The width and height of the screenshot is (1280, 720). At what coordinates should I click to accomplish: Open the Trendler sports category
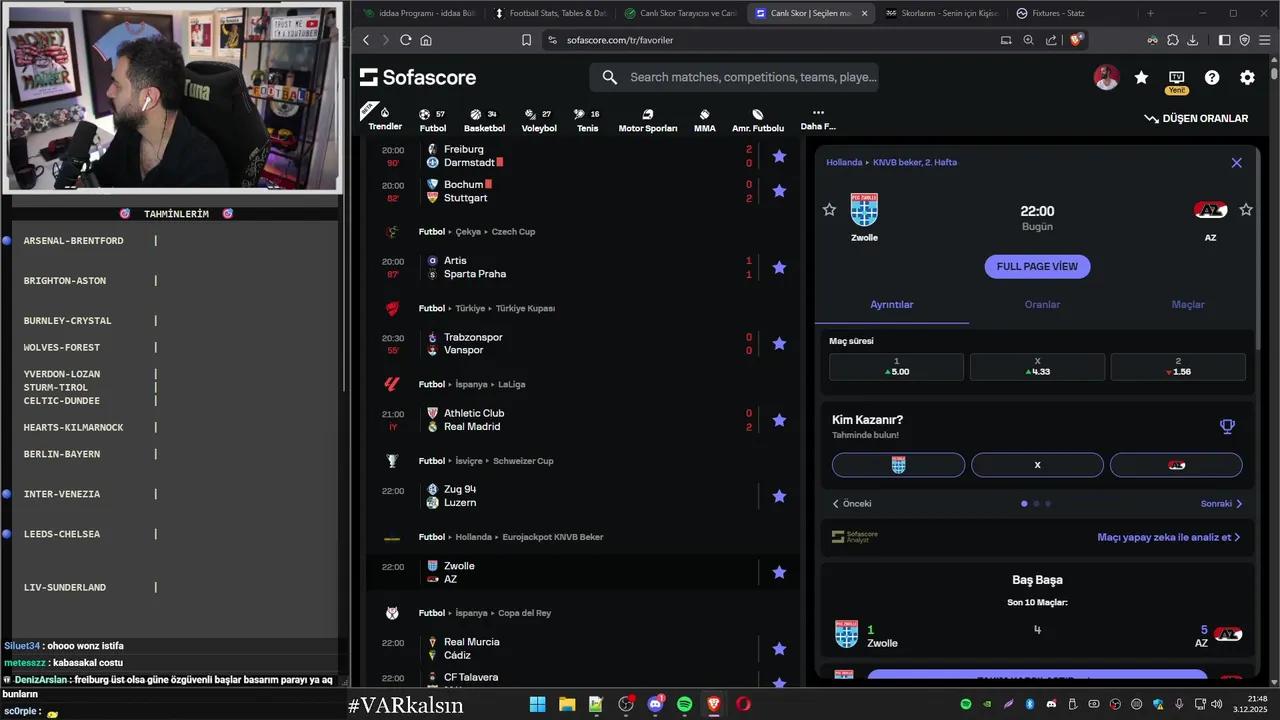click(x=385, y=118)
